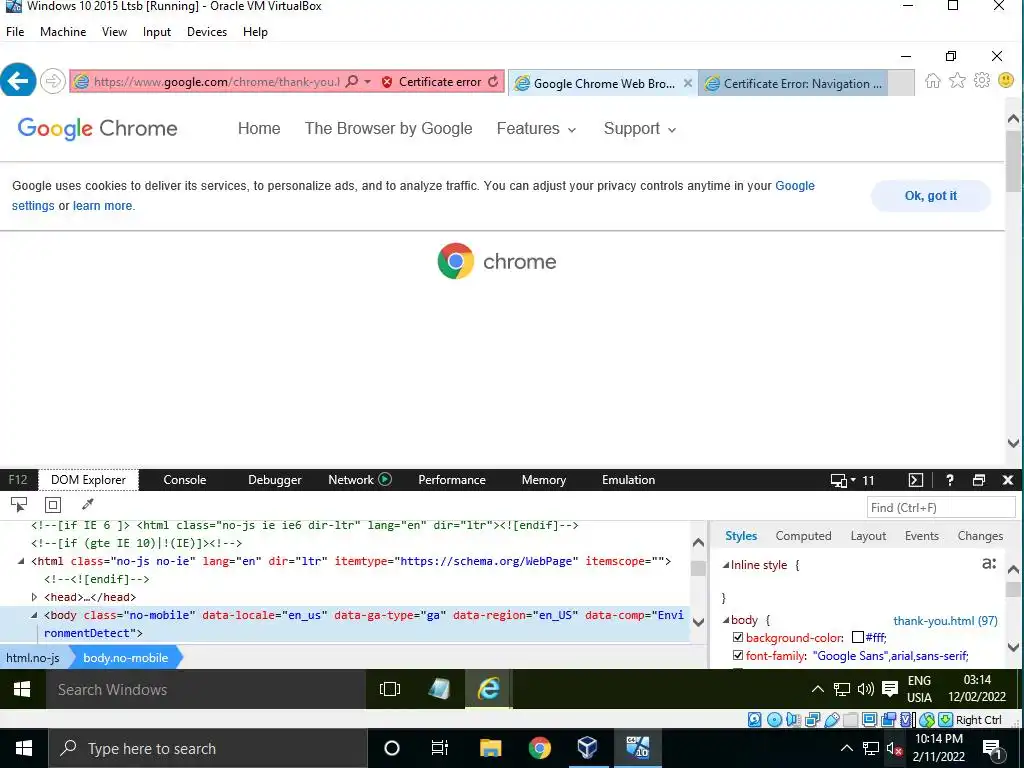Click the VirtualBox optical disk status icon
The image size is (1024, 768).
tap(774, 720)
